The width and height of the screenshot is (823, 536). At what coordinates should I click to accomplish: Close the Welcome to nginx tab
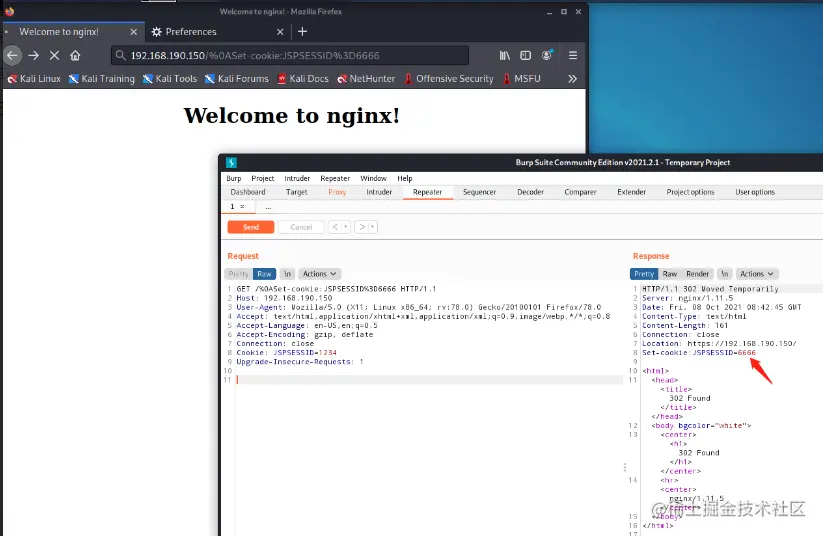(x=134, y=32)
